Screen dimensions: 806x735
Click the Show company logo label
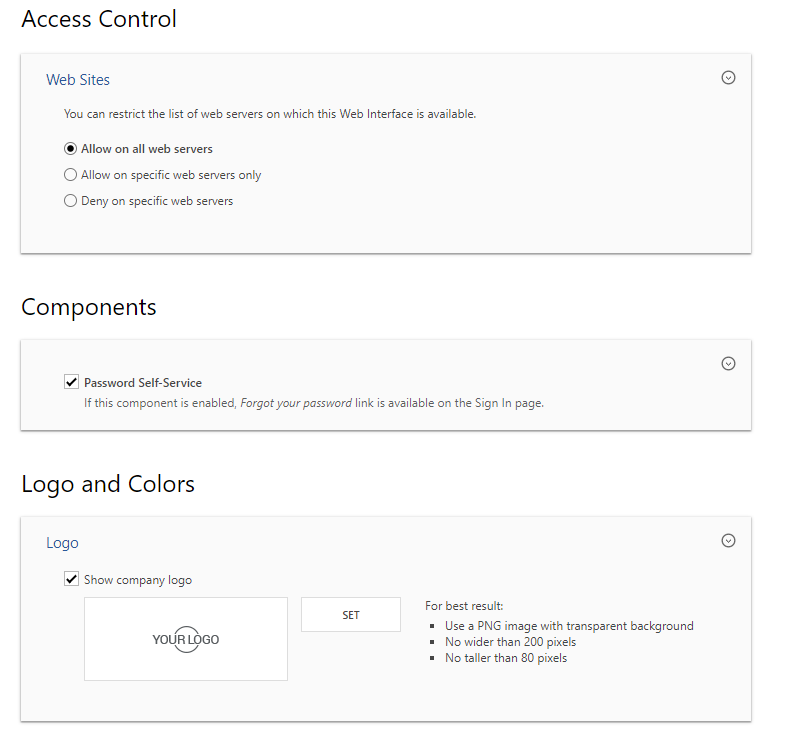click(138, 580)
